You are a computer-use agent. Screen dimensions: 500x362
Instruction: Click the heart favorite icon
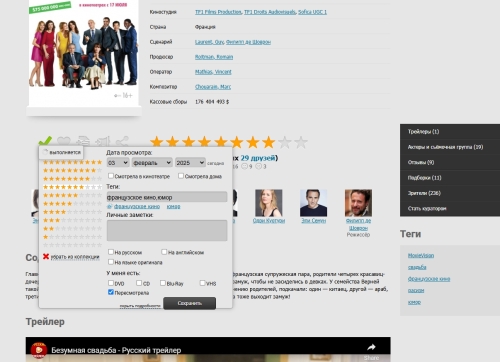(64, 141)
